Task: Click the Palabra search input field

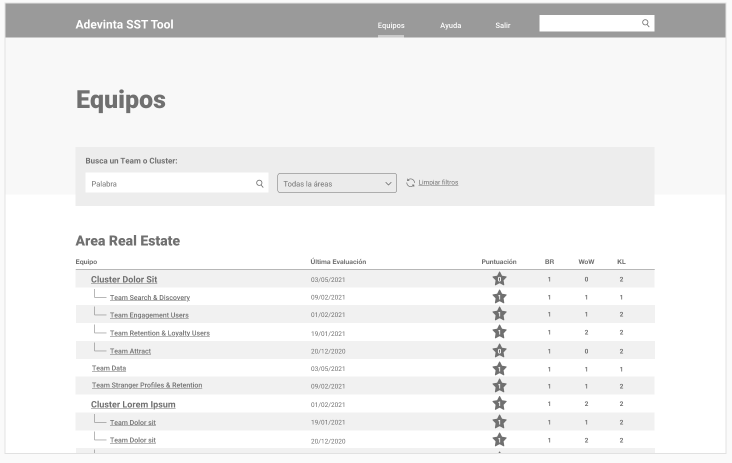Action: tap(168, 184)
